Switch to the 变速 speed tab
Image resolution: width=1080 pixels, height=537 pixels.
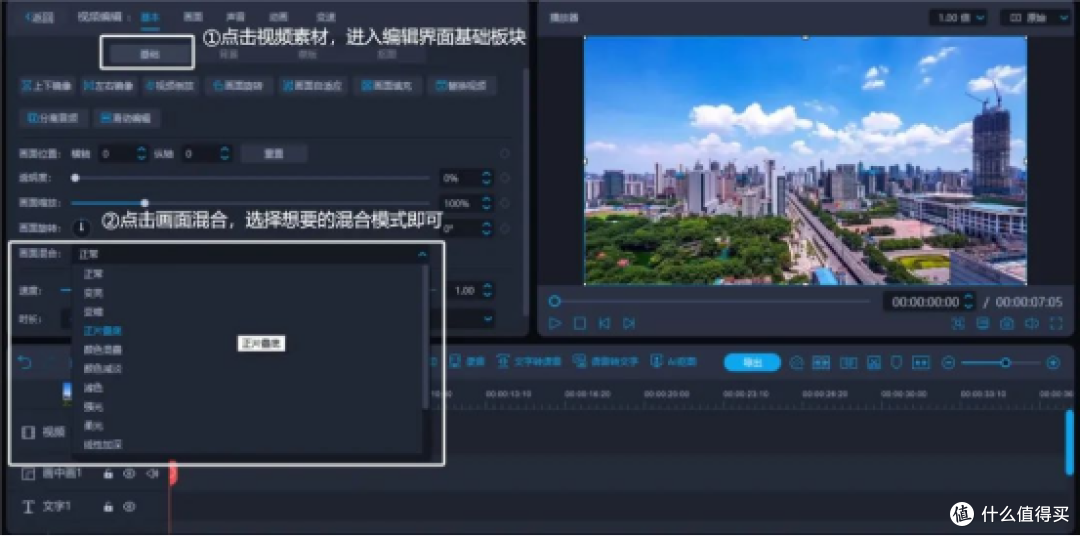click(324, 17)
